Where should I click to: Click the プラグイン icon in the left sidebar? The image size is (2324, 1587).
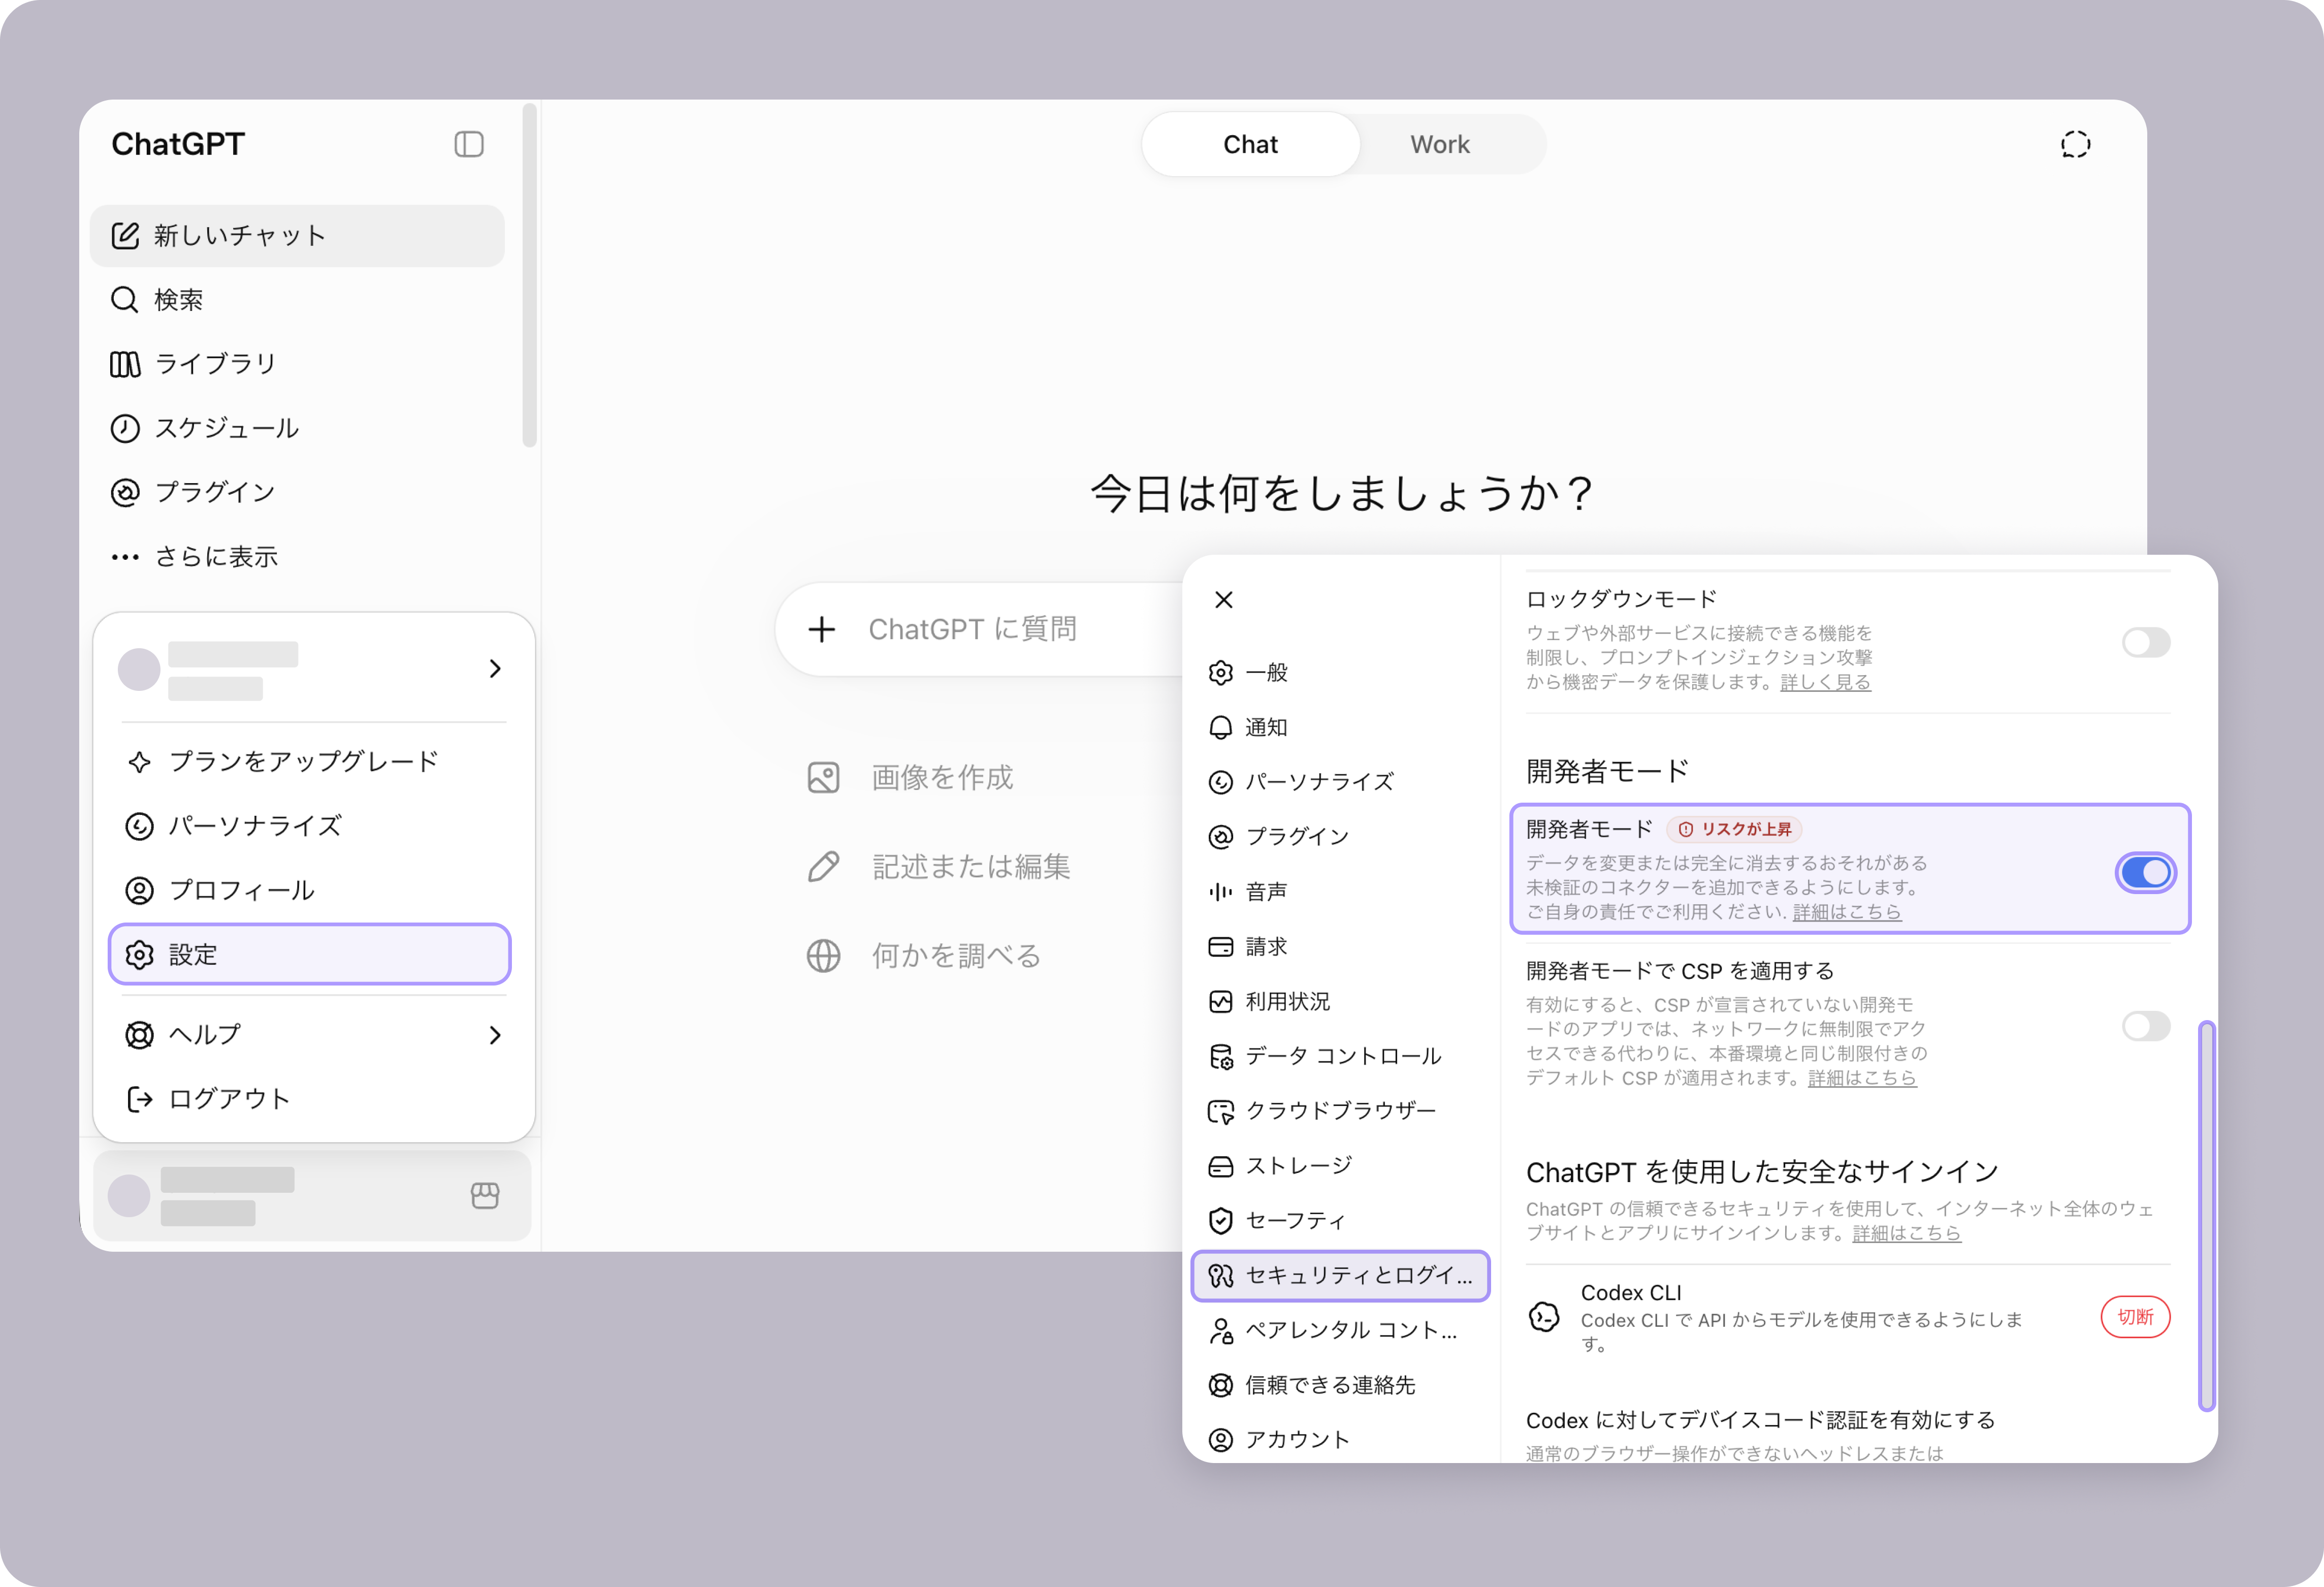(125, 492)
